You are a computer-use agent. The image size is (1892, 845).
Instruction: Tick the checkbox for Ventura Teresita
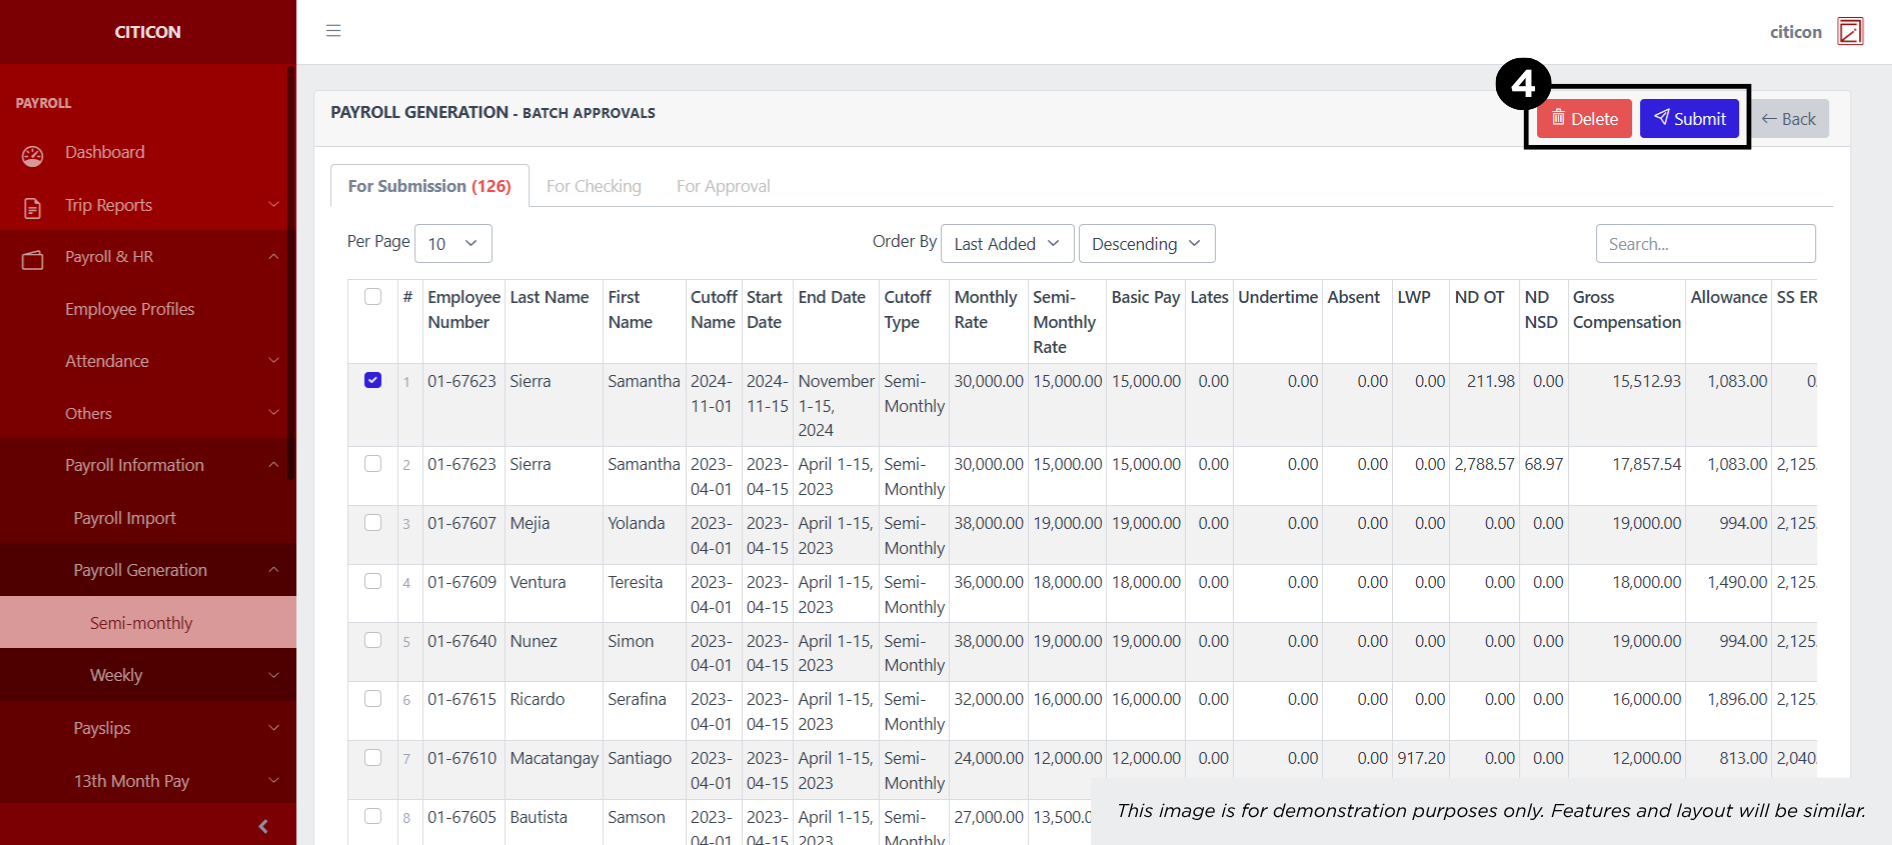coord(373,581)
